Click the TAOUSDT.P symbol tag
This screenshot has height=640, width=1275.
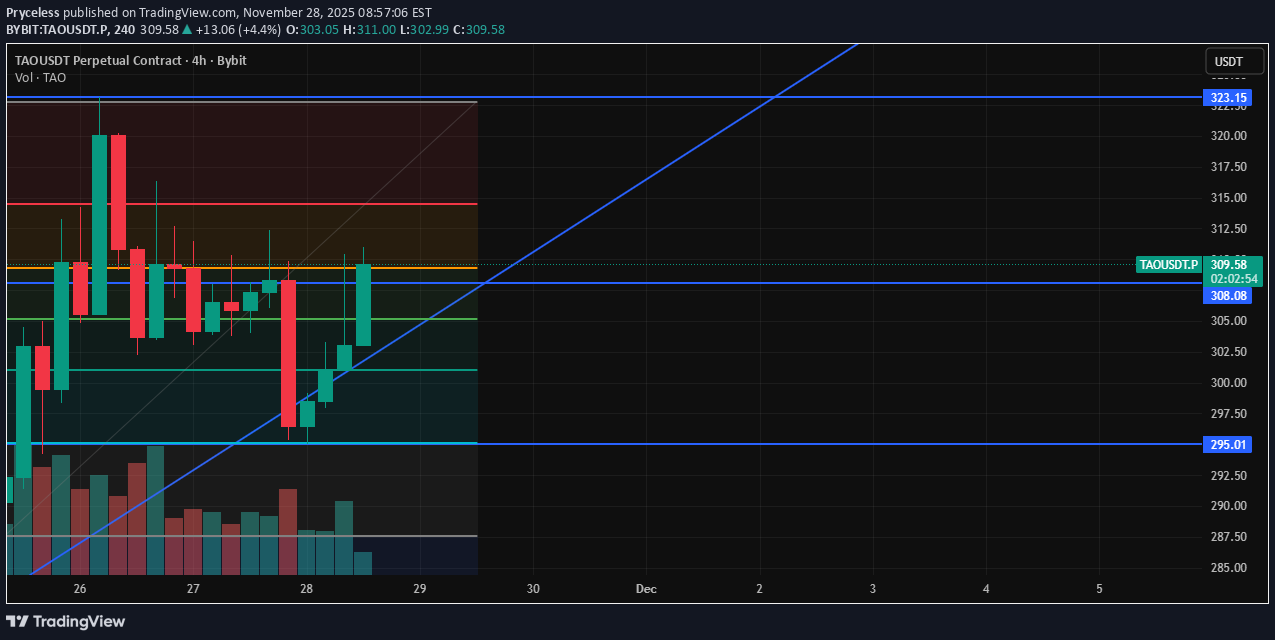[x=1169, y=265]
